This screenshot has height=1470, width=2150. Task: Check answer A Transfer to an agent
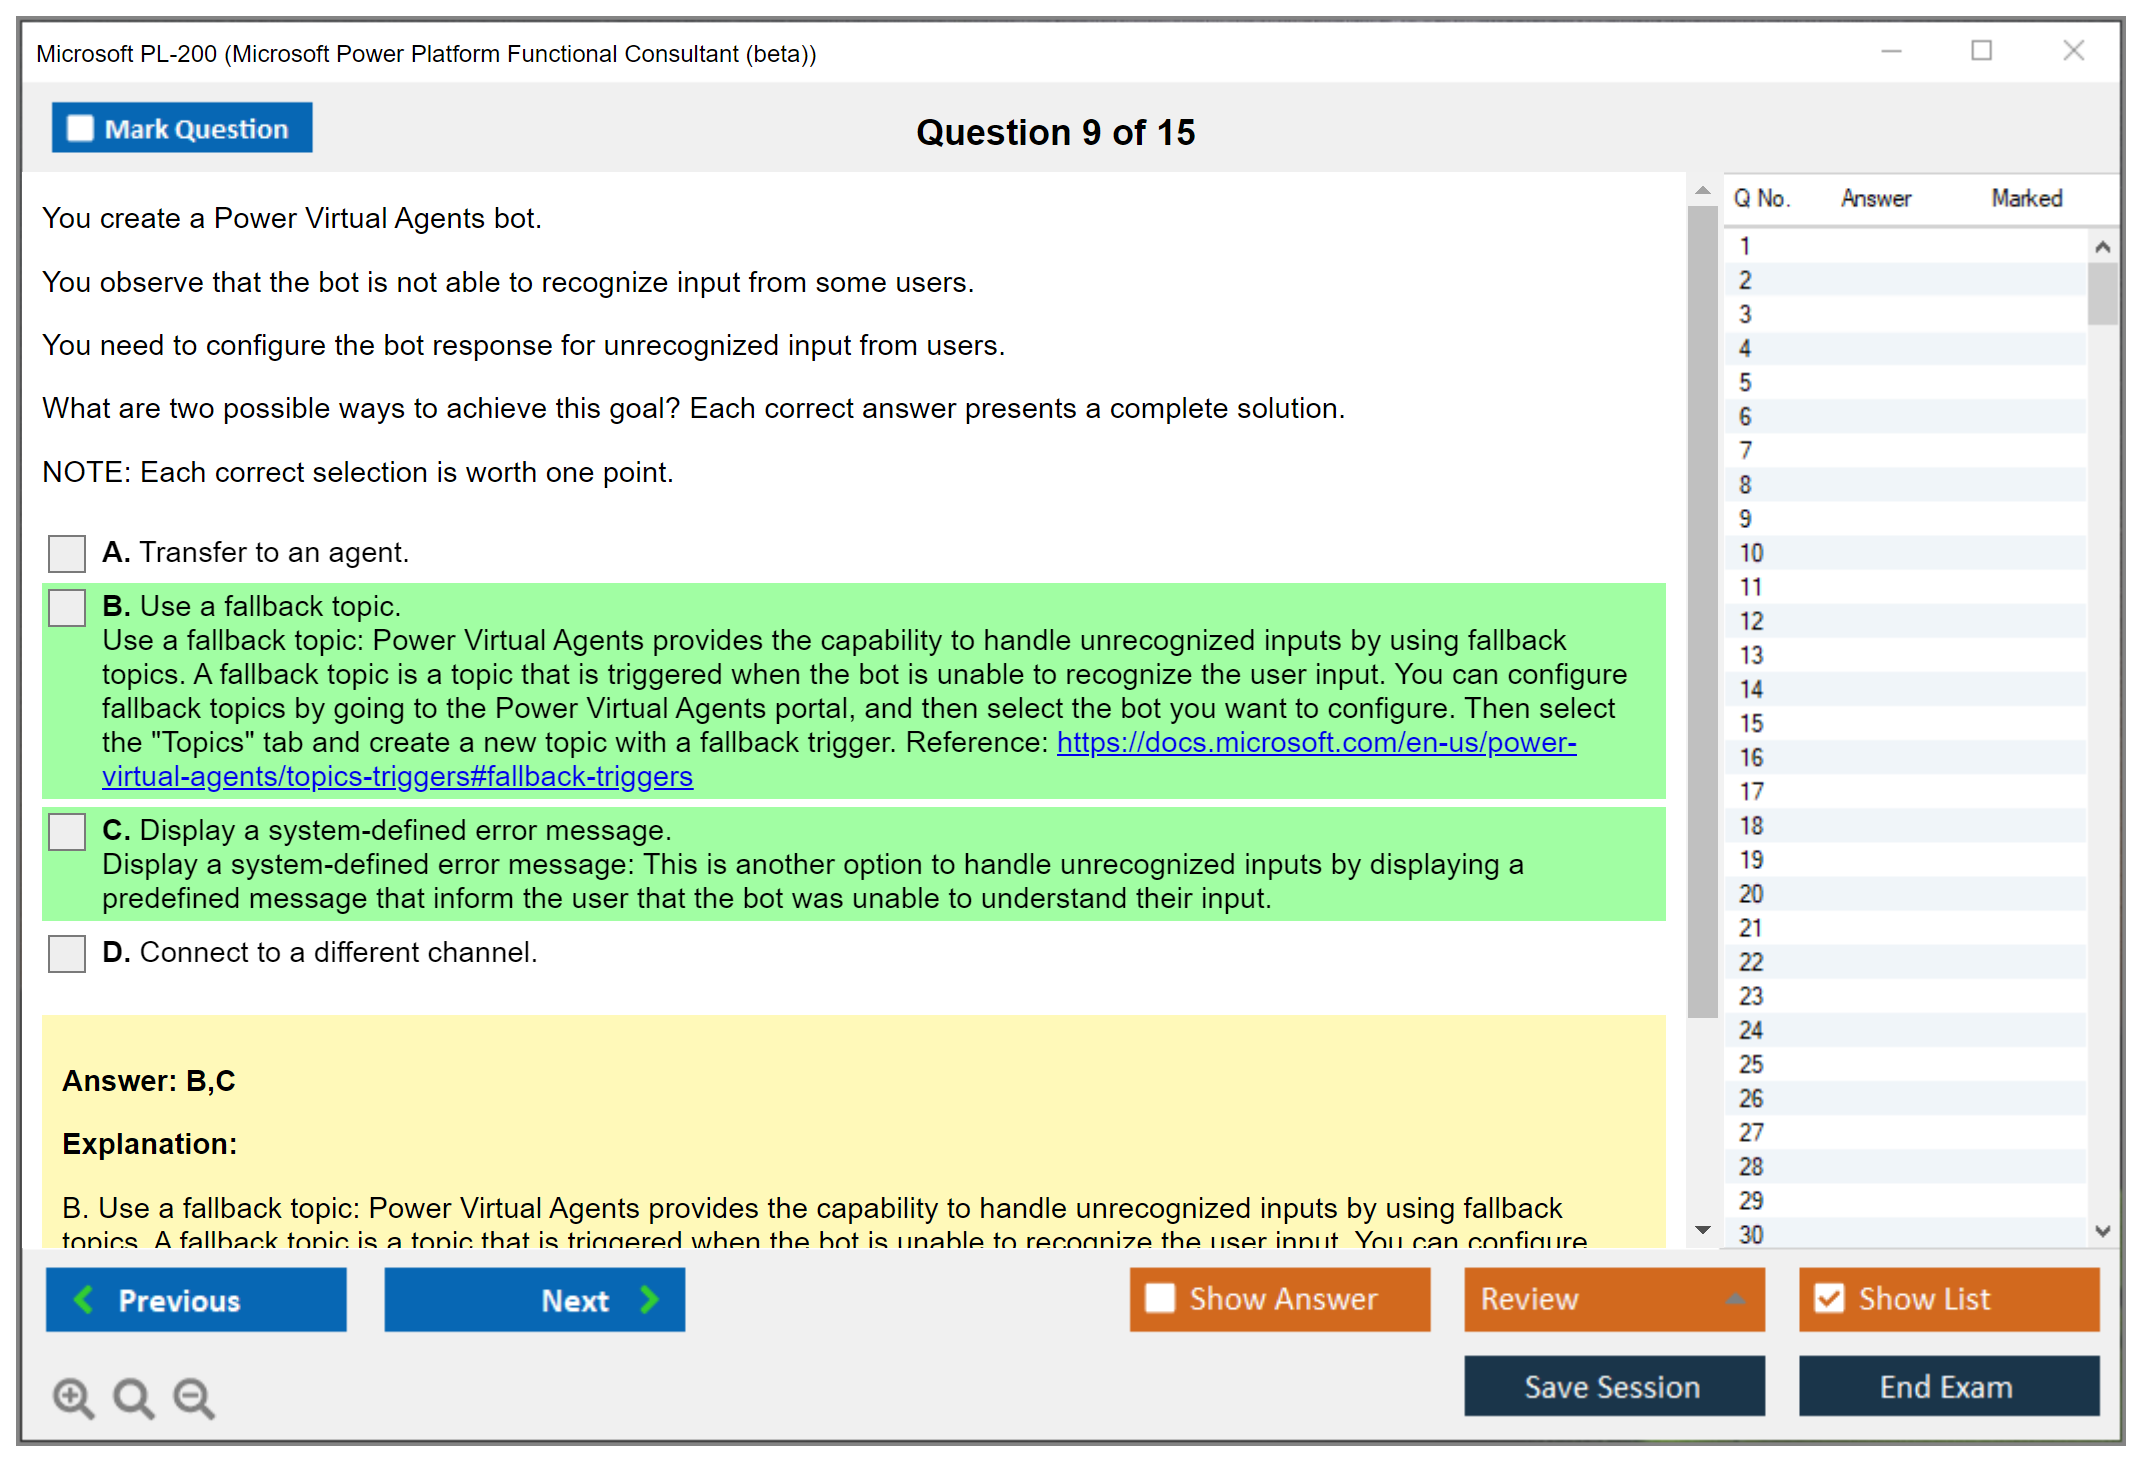67,553
